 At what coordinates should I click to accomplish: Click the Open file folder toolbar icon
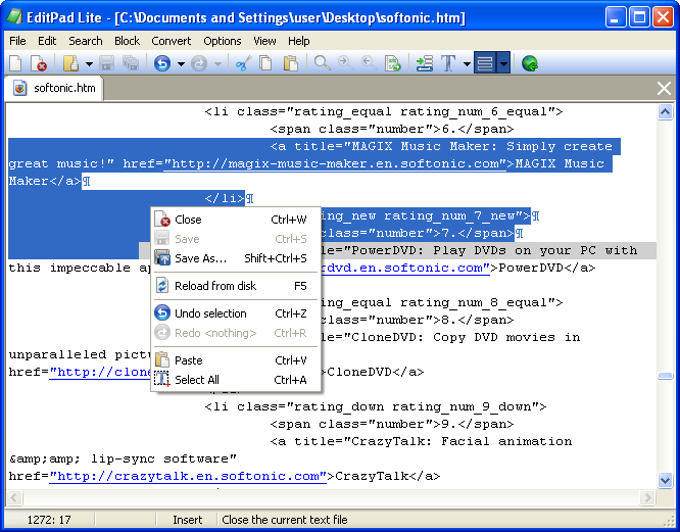point(71,64)
